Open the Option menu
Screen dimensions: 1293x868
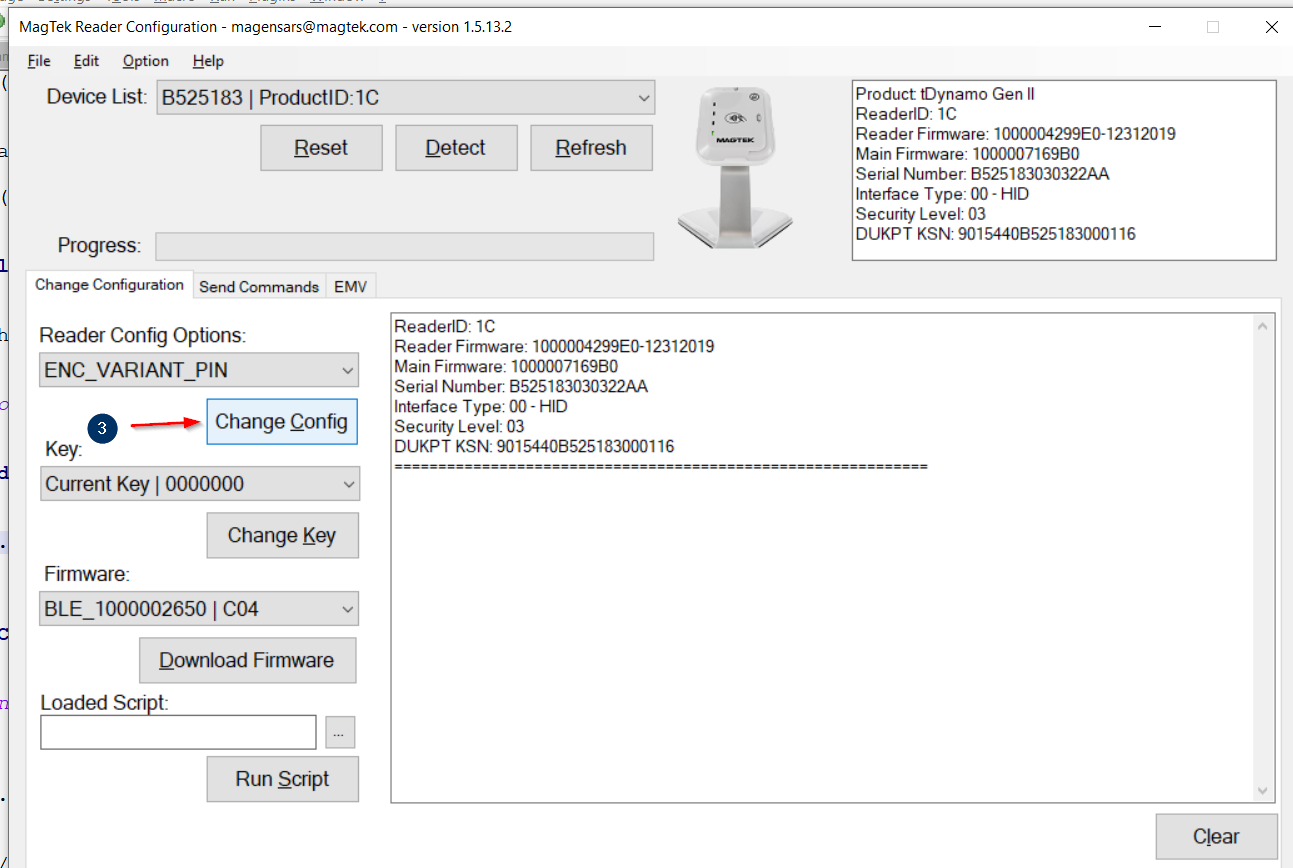click(144, 61)
